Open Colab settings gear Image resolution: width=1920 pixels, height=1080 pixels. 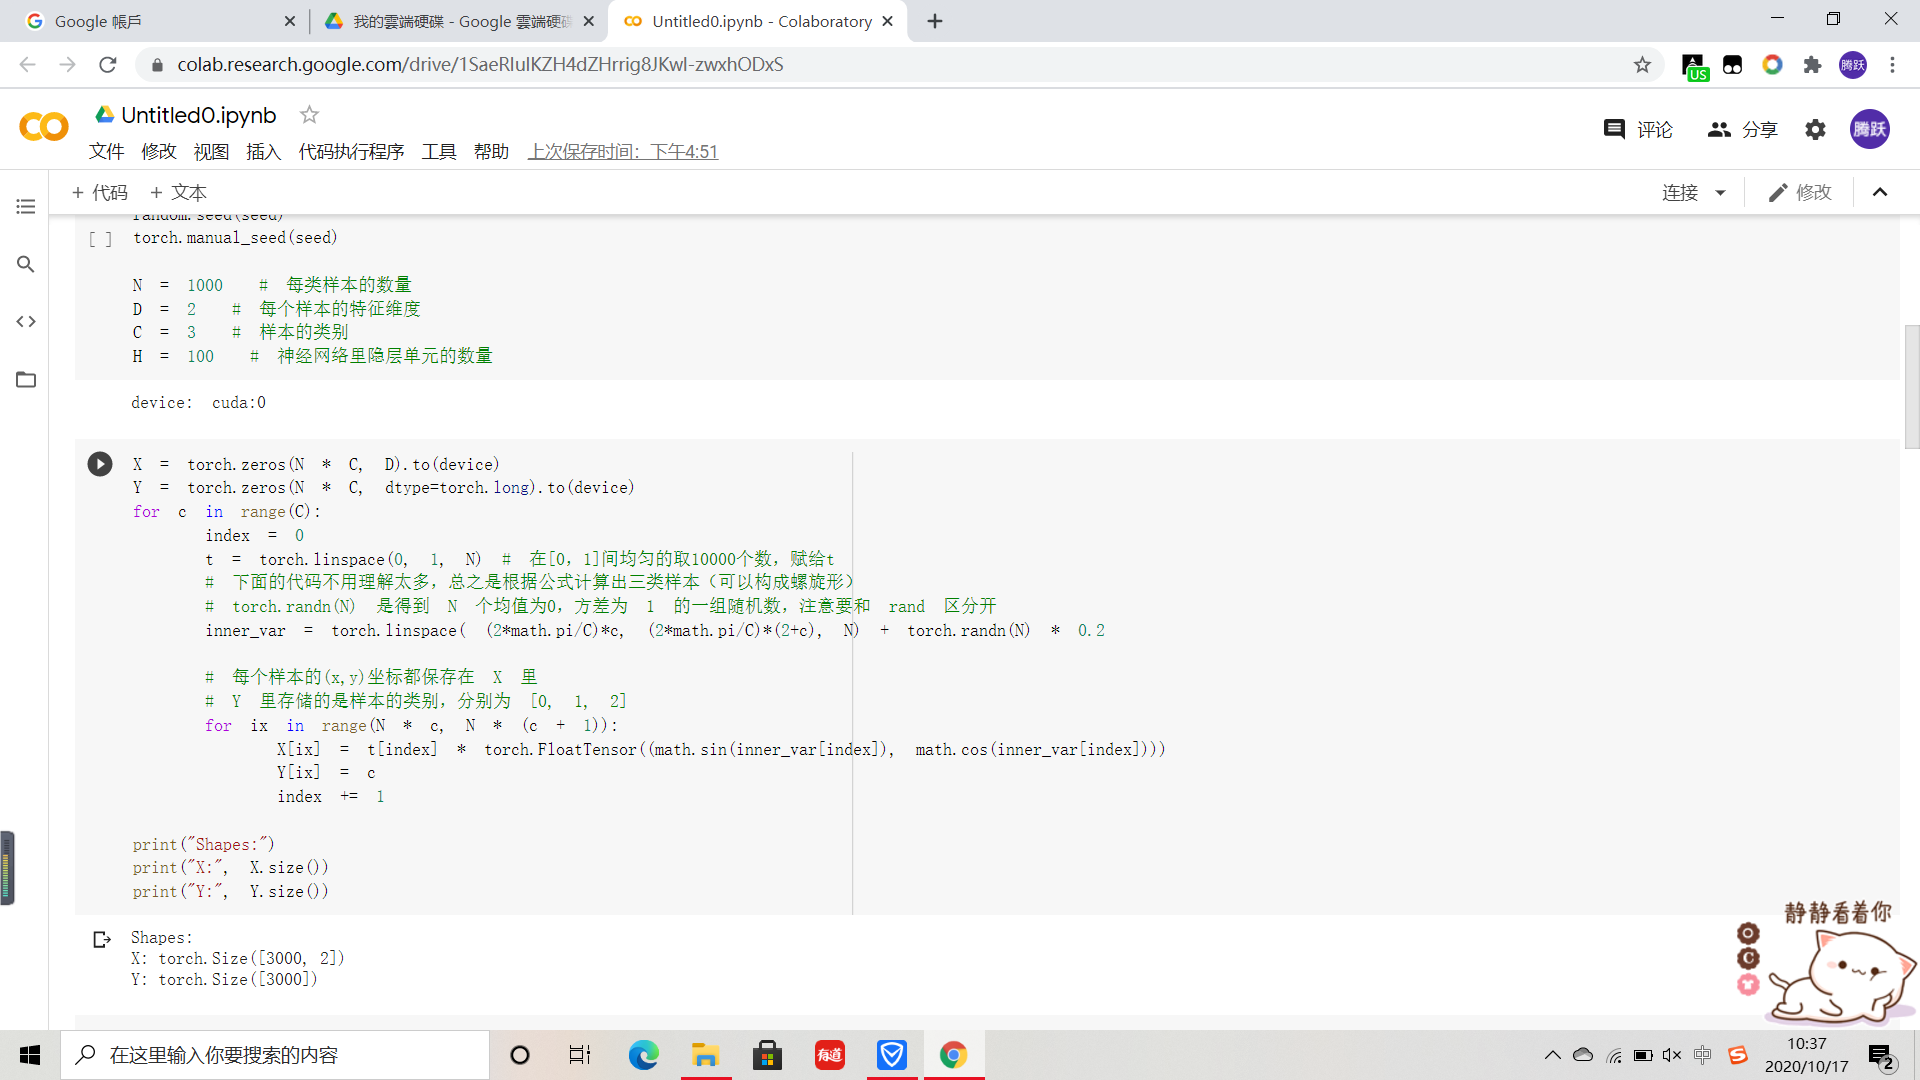coord(1815,130)
